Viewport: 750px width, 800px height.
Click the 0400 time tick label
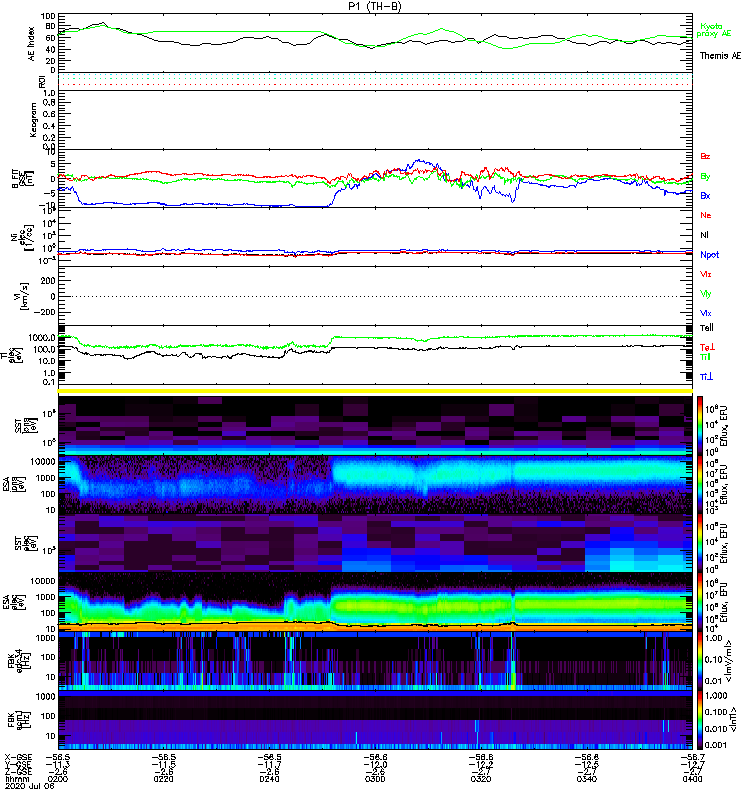click(x=692, y=779)
